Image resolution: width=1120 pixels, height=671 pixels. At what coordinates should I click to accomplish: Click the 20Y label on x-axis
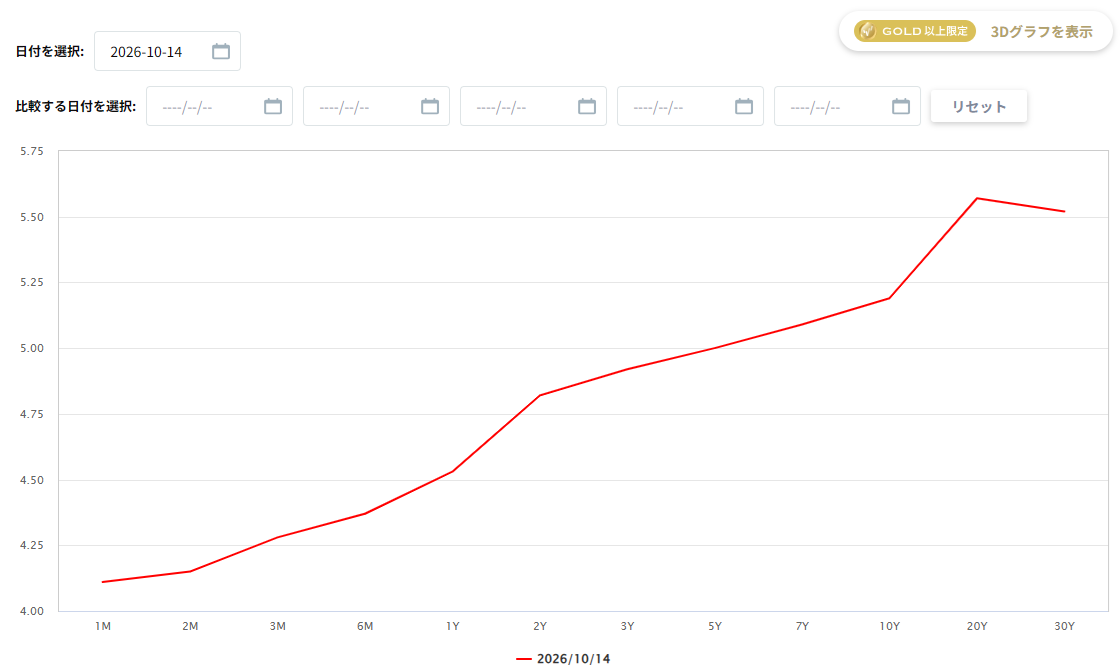coord(977,626)
